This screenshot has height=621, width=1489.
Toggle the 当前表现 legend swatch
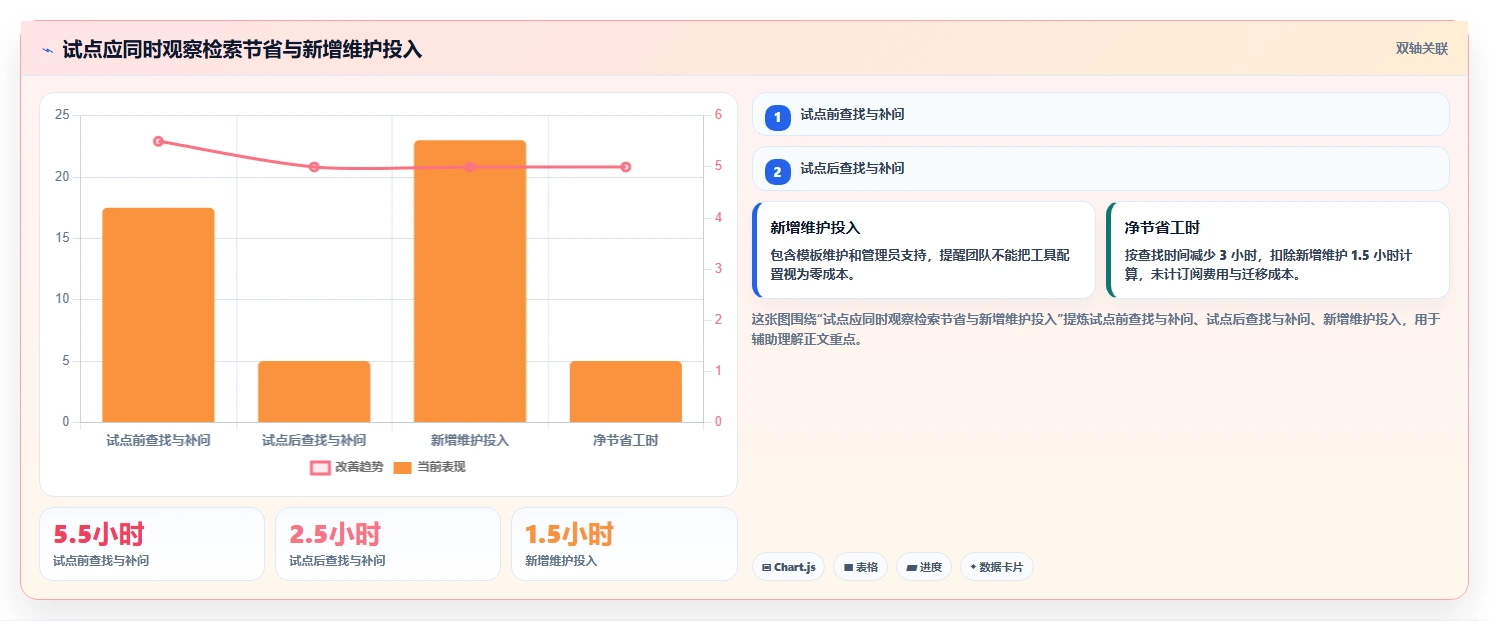pyautogui.click(x=403, y=467)
